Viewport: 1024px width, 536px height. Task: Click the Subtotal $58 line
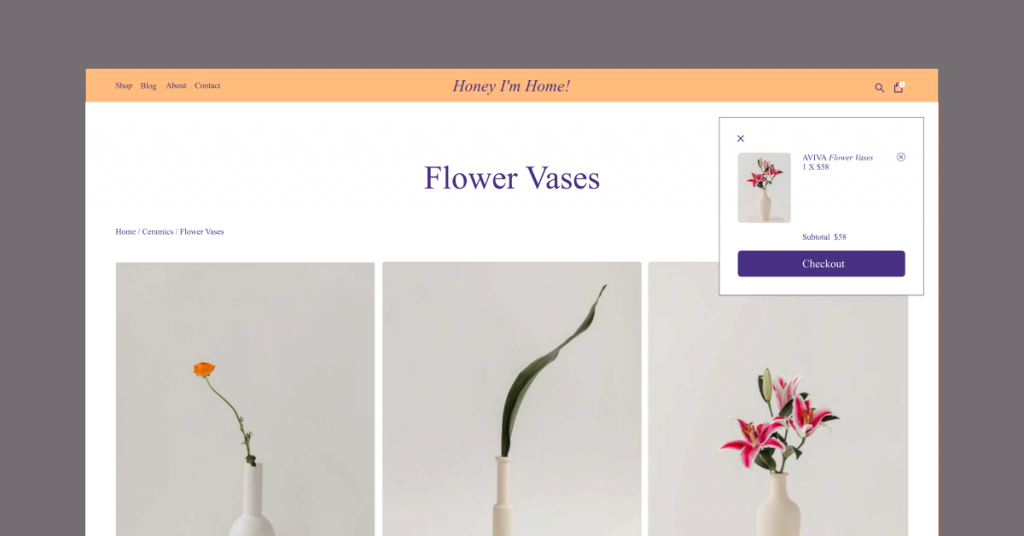pos(824,237)
